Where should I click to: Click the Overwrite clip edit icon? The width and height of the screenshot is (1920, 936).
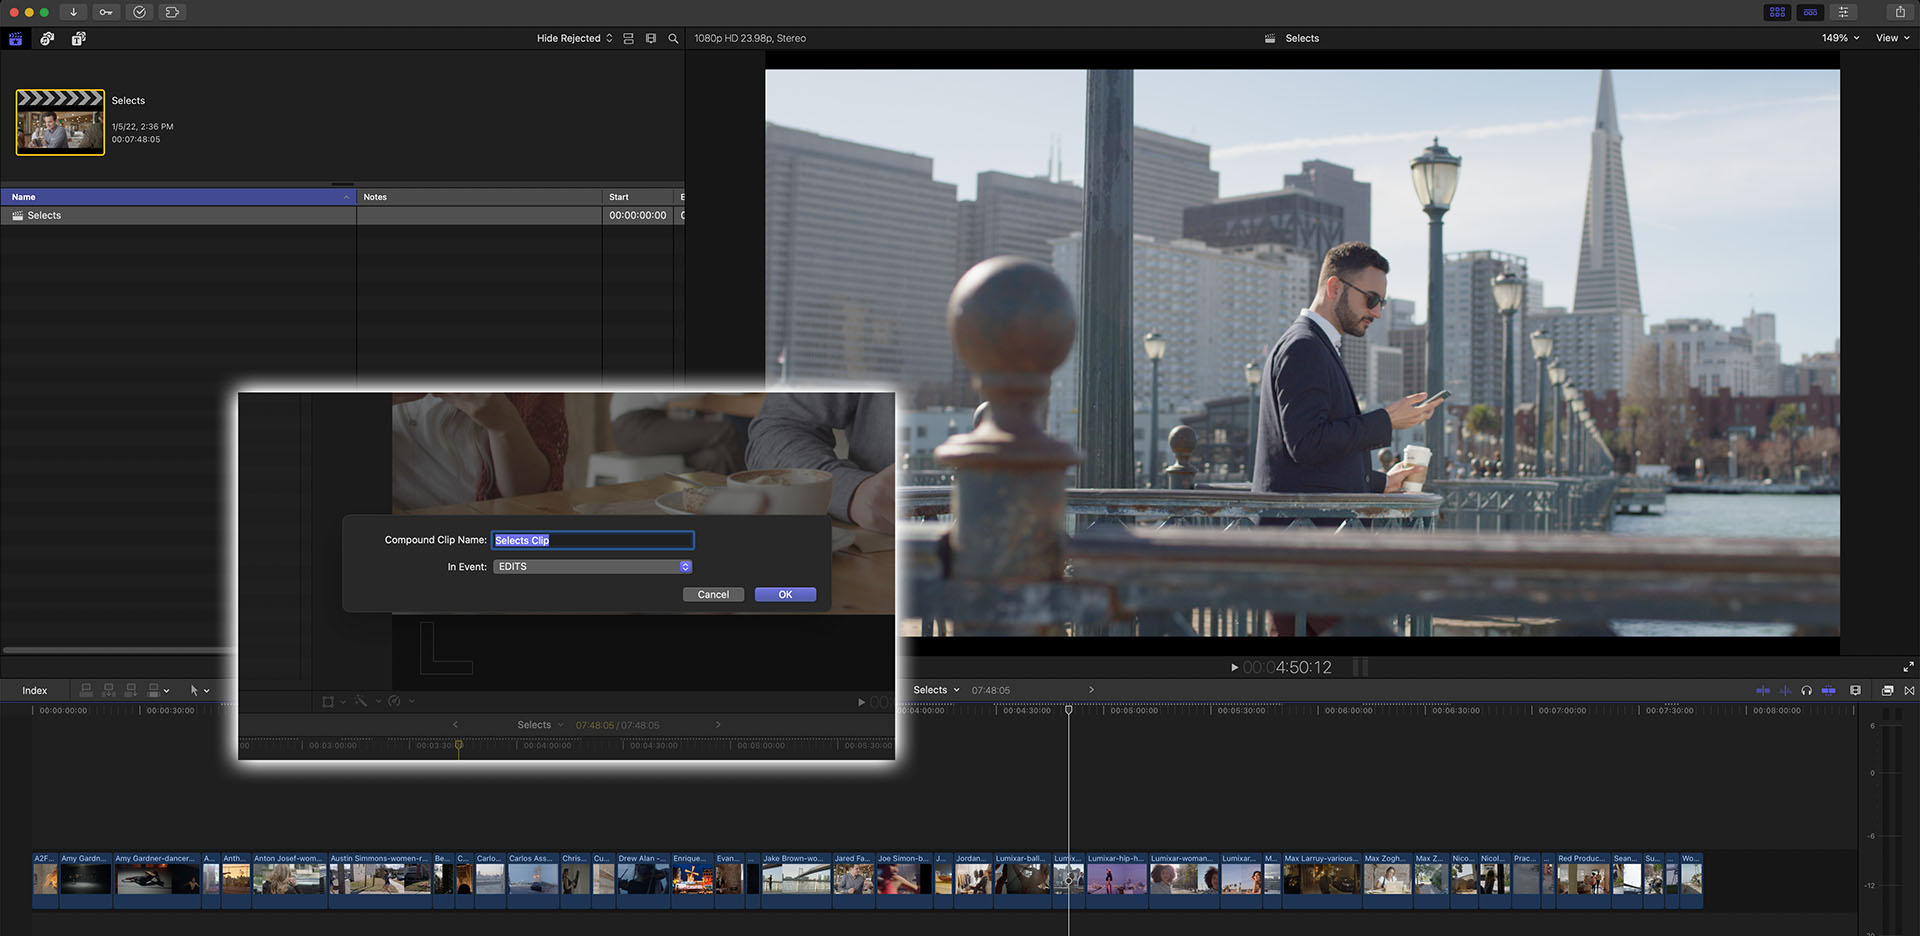[153, 690]
